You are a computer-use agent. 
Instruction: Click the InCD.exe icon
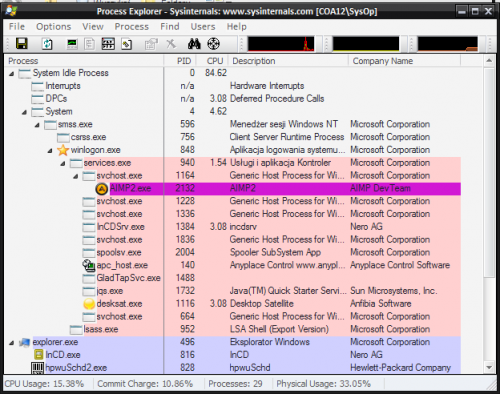click(39, 355)
